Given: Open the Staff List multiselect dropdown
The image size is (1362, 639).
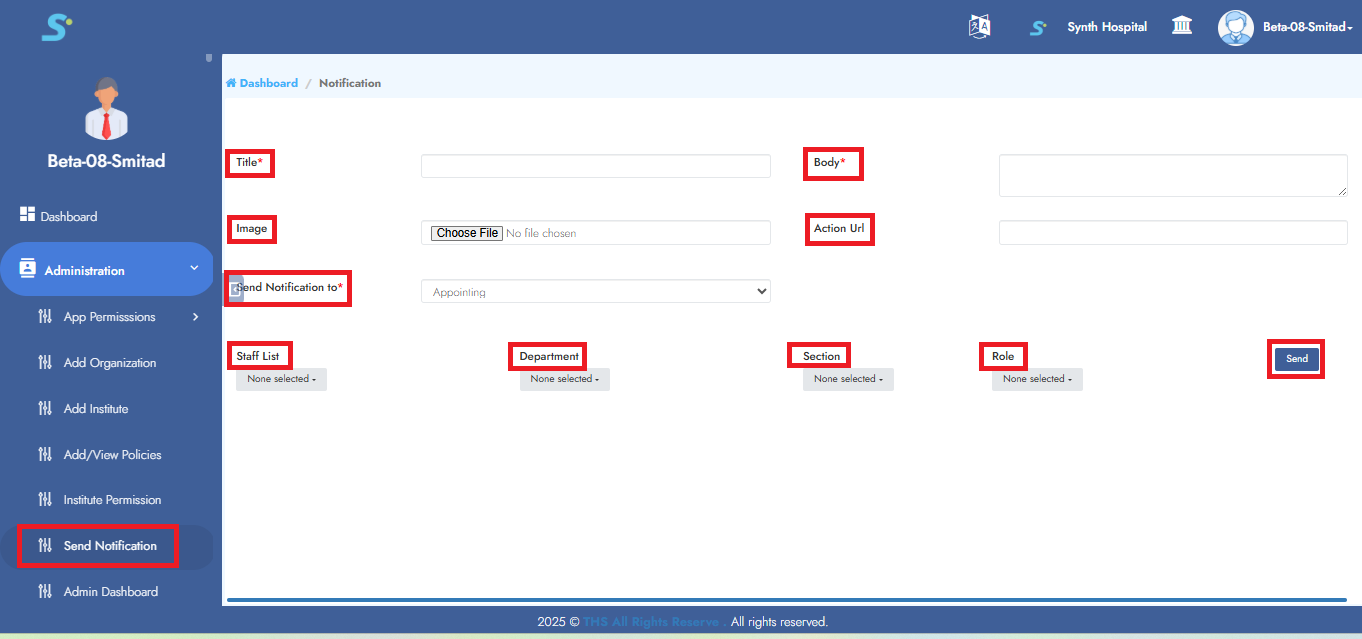Looking at the screenshot, I should pyautogui.click(x=281, y=379).
